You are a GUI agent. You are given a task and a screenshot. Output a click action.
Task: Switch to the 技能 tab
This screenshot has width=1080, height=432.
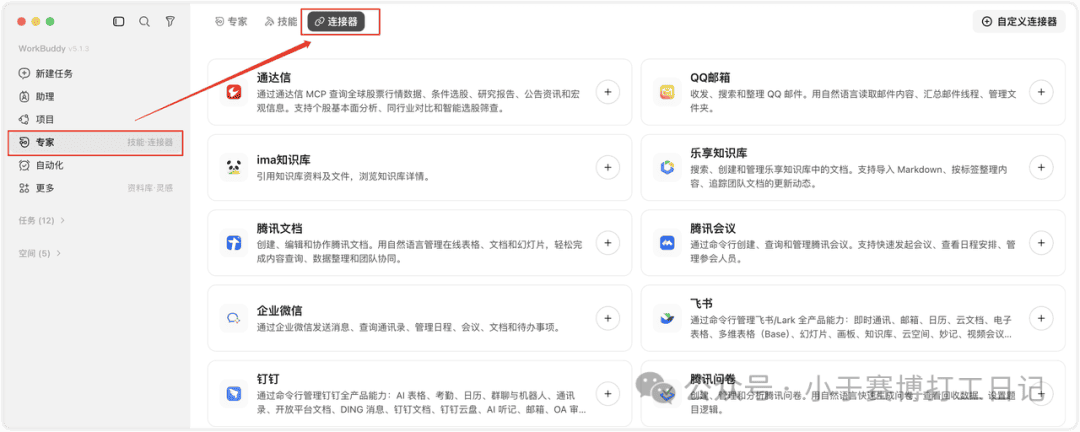click(281, 21)
